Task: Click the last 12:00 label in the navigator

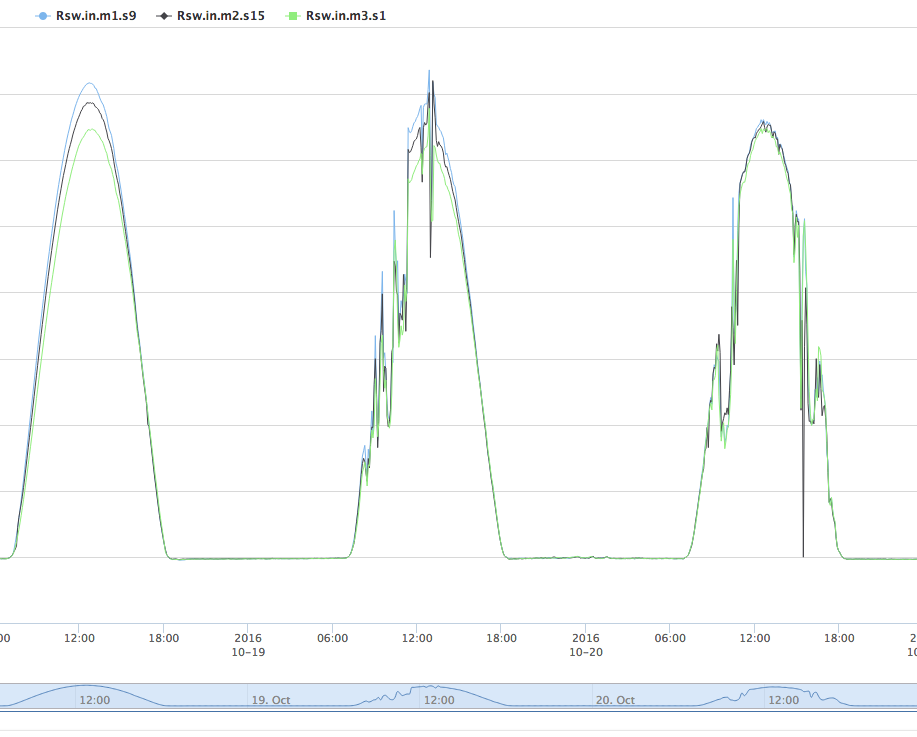Action: click(782, 700)
